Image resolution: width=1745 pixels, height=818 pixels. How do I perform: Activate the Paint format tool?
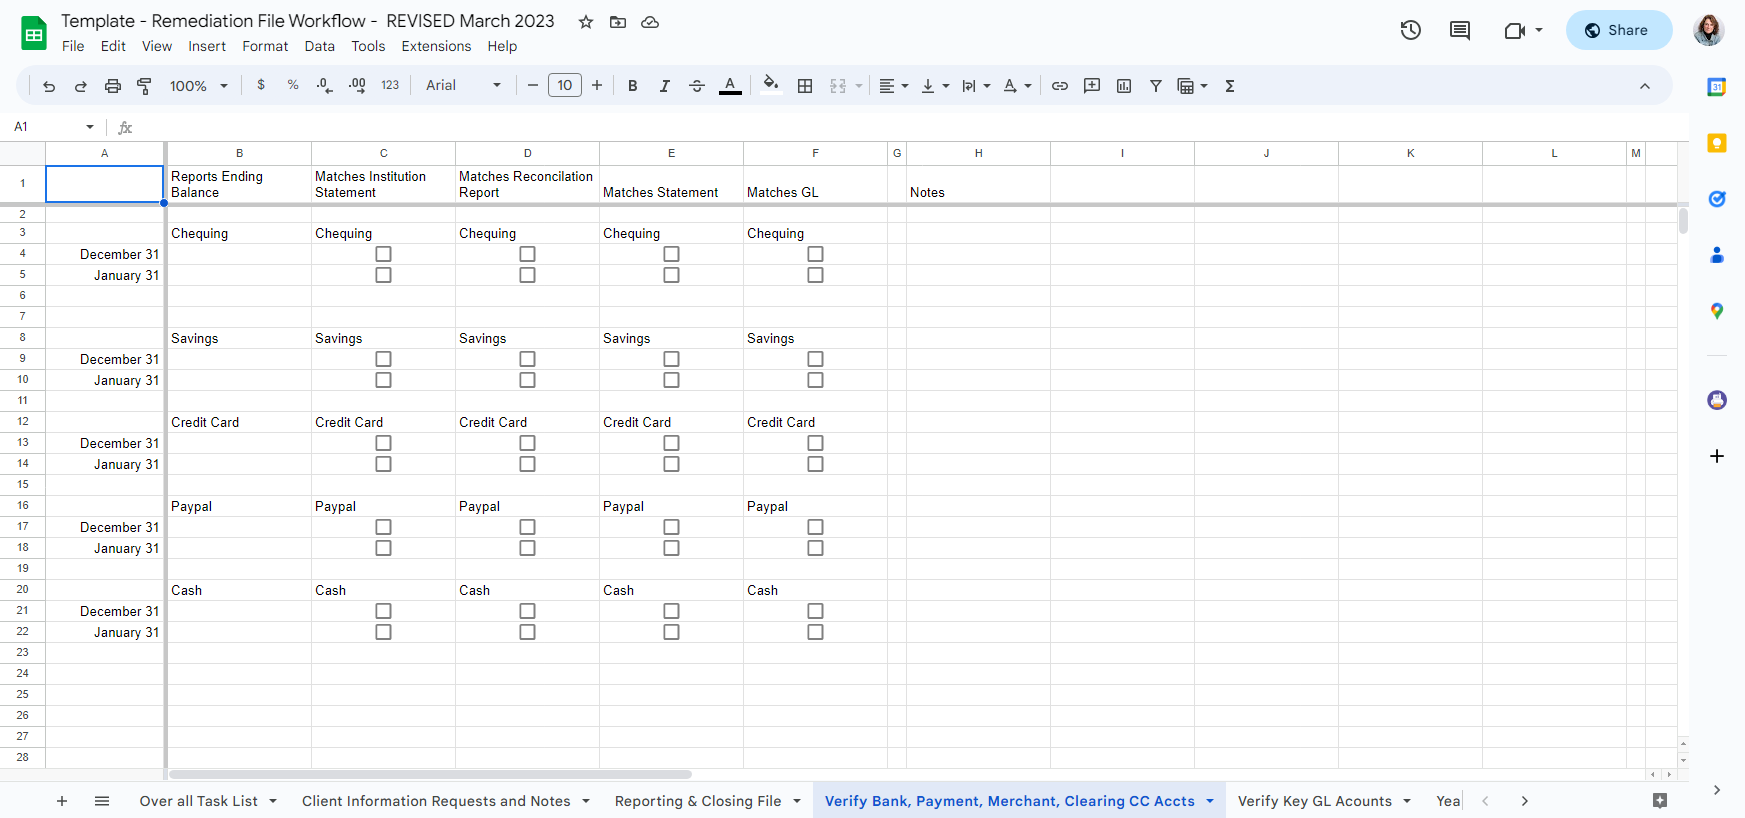point(144,86)
